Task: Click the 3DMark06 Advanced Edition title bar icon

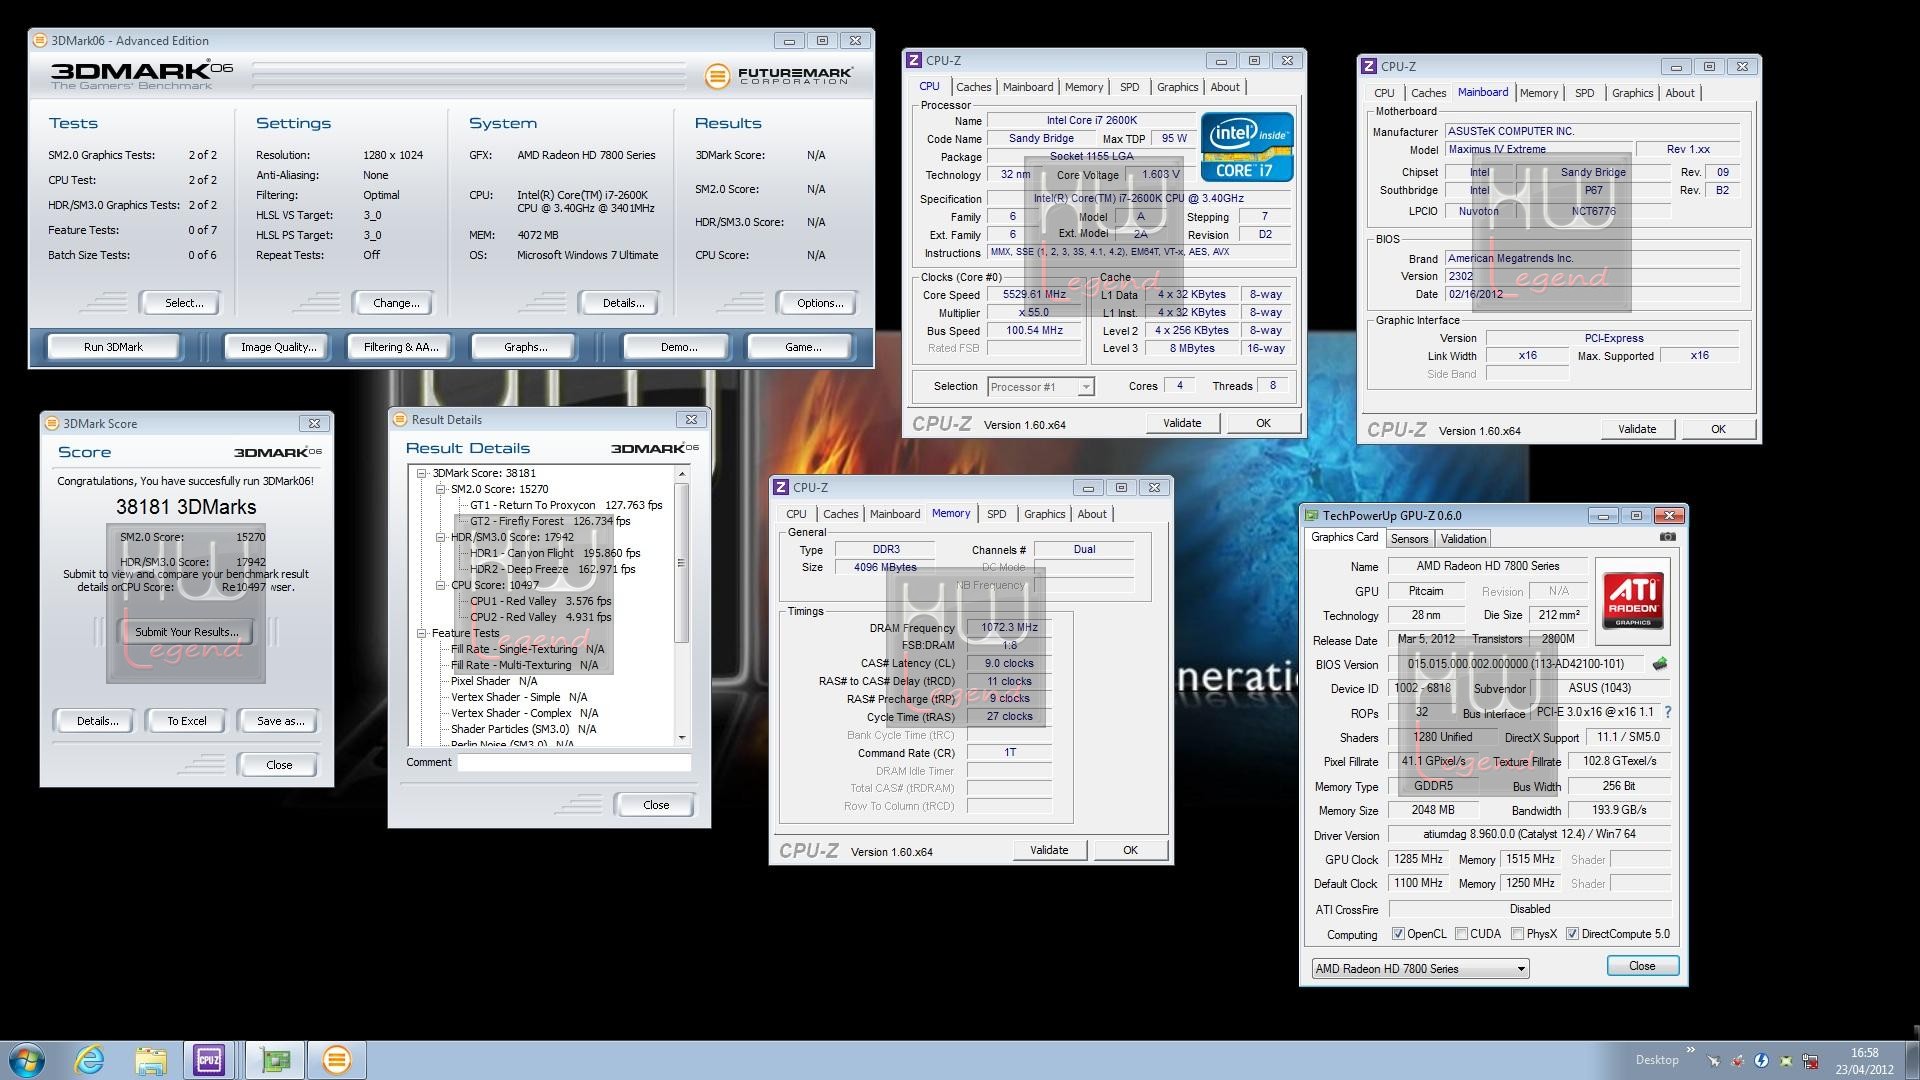Action: [40, 41]
